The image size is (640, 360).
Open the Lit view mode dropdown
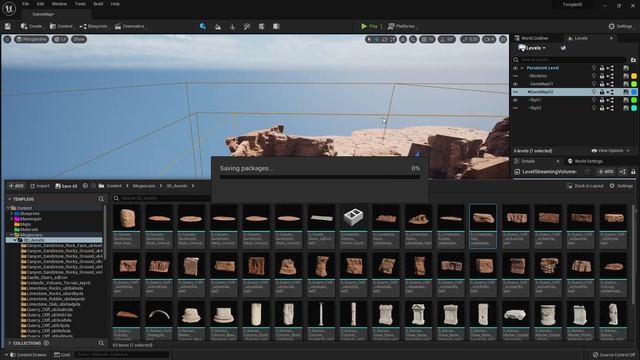60,40
